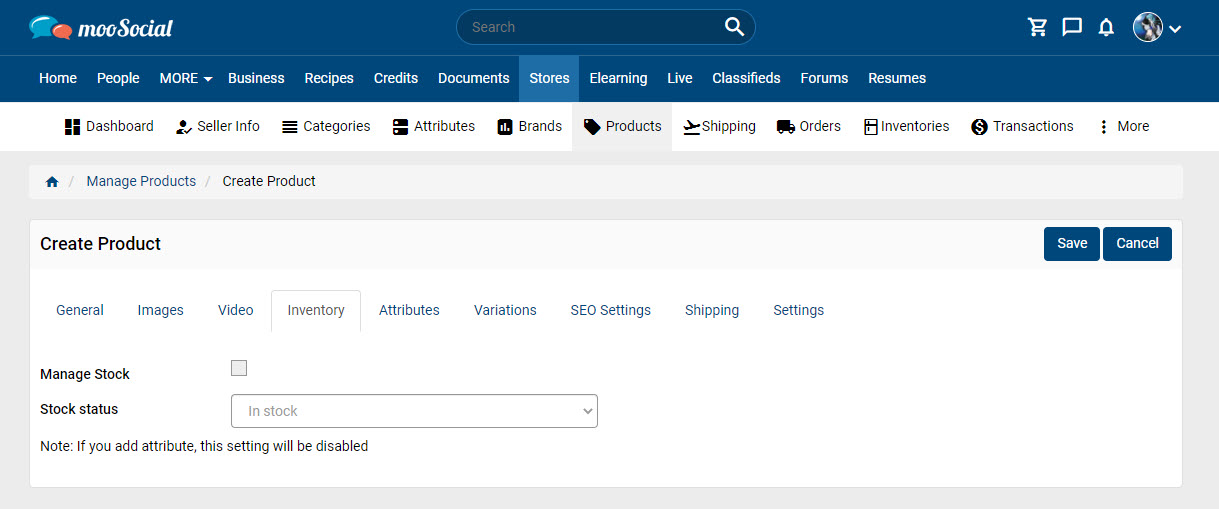1219x509 pixels.
Task: Switch to the SEO Settings tab
Action: coord(610,310)
